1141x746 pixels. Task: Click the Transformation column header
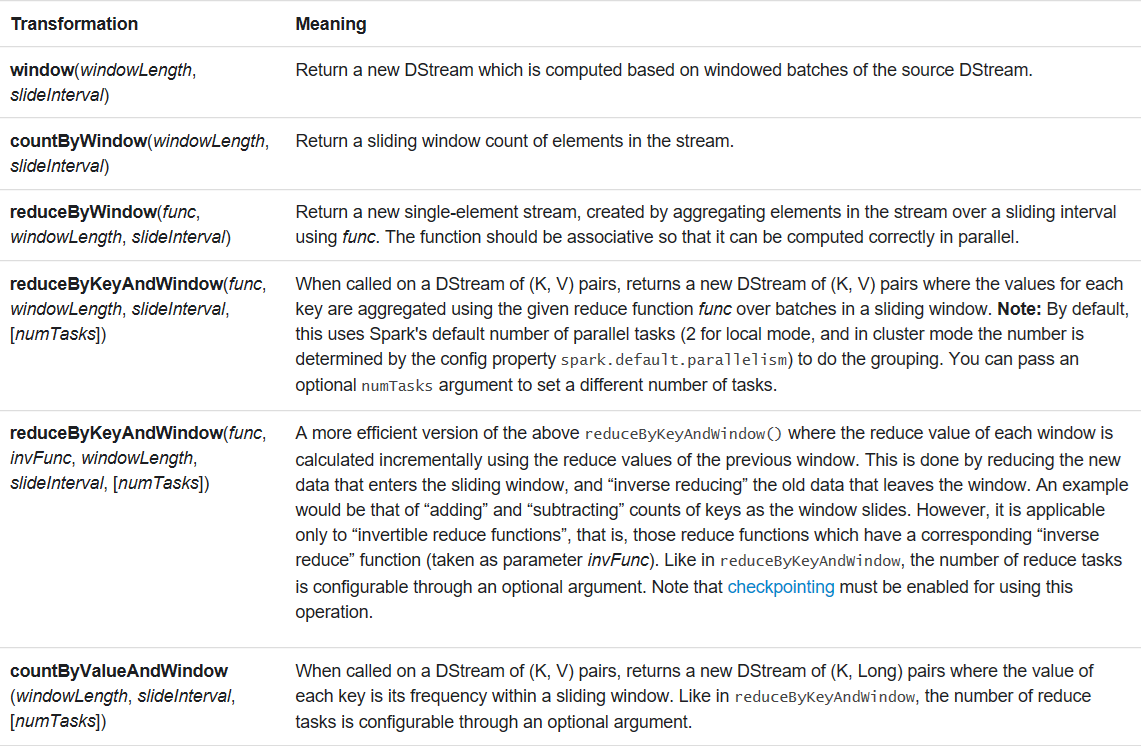pos(74,24)
